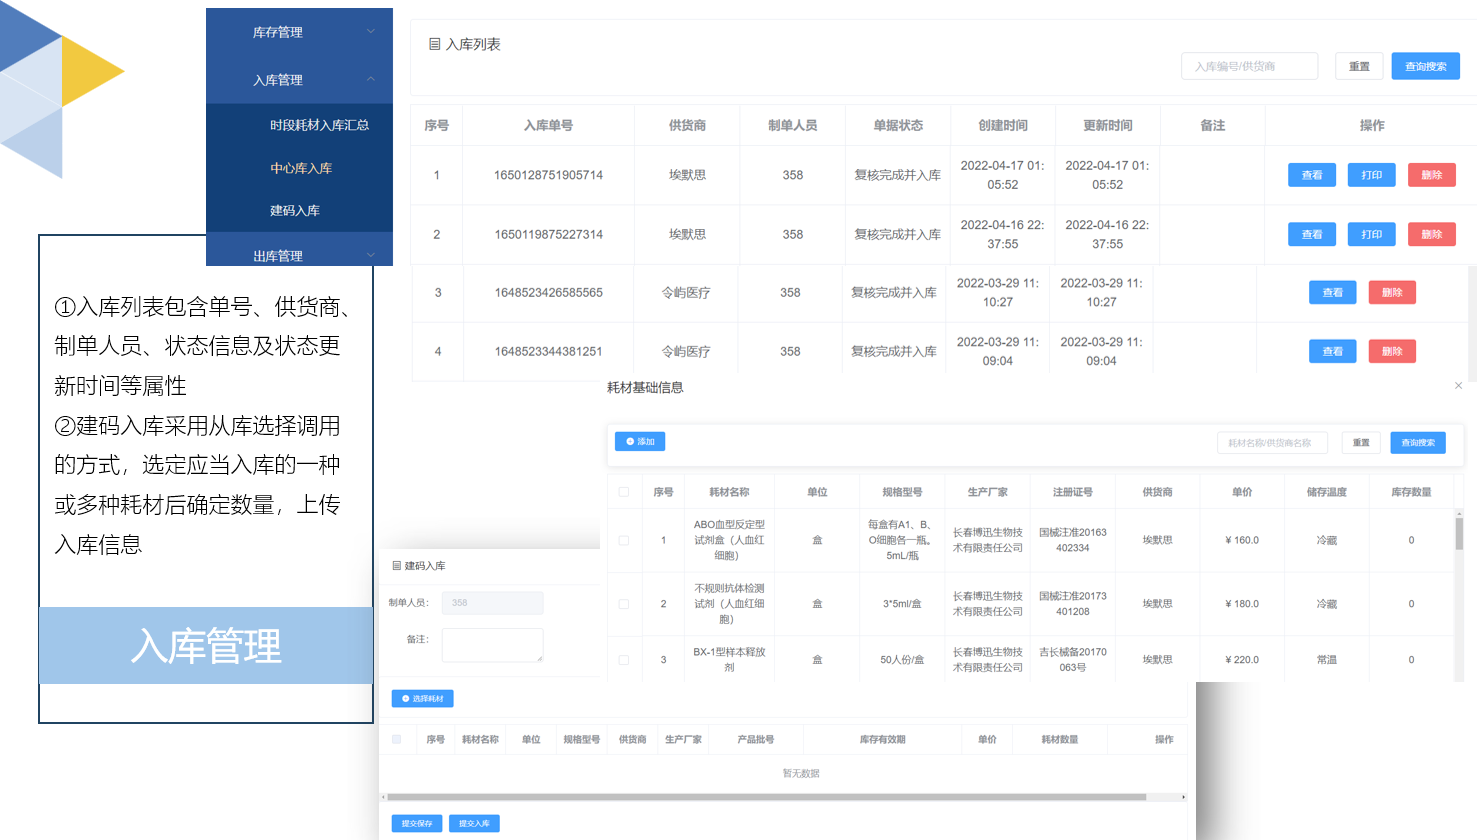
Task: Click the 创建时间 column header
Action: 1003,125
